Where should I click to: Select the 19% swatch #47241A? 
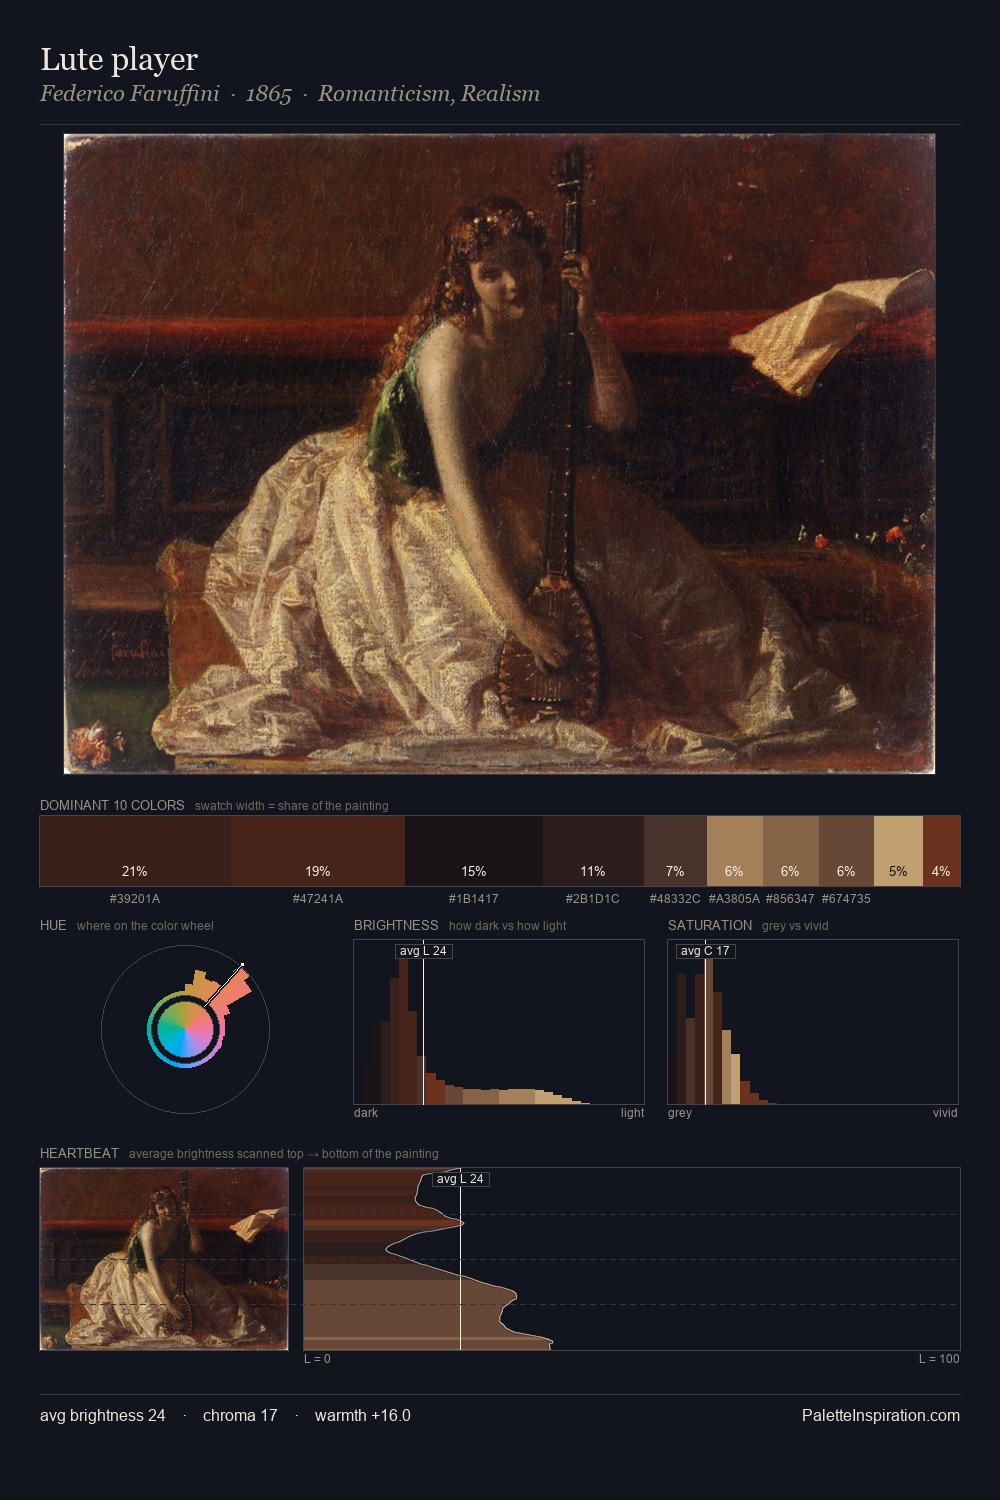318,851
